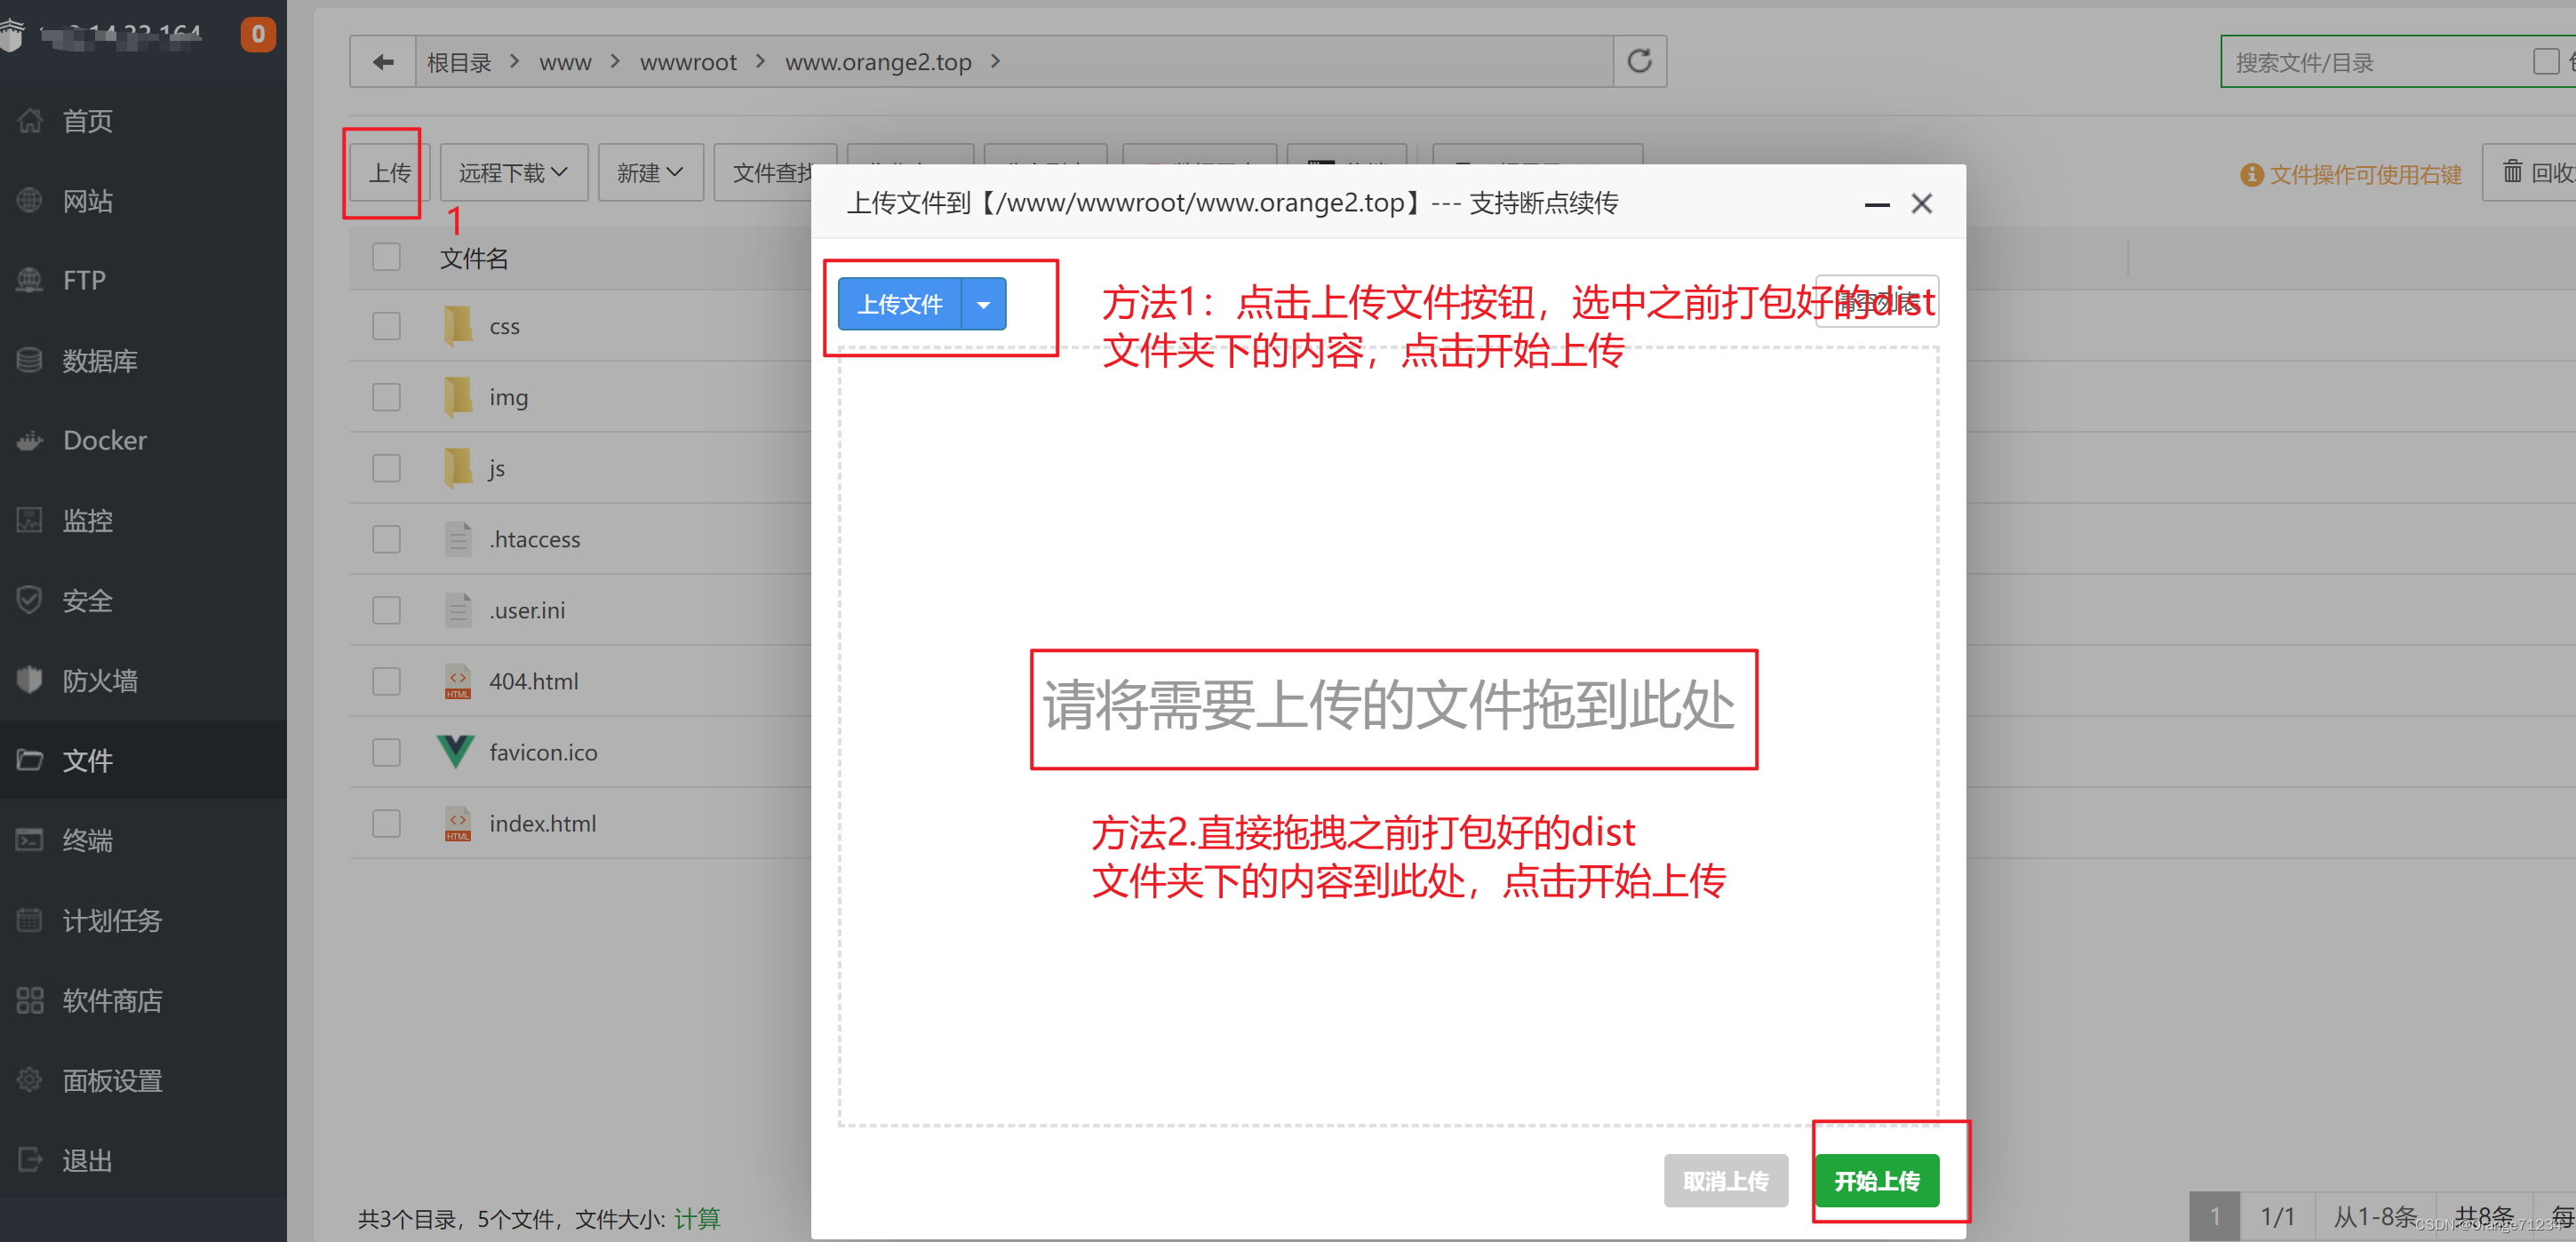Click the back arrow in path bar
This screenshot has height=1242, width=2576.
(x=383, y=62)
